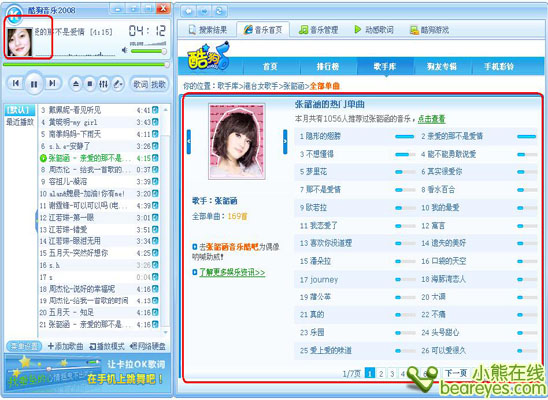The height and width of the screenshot is (400, 548).
Task: Switch to the 搜索结果 tab
Action: click(208, 30)
